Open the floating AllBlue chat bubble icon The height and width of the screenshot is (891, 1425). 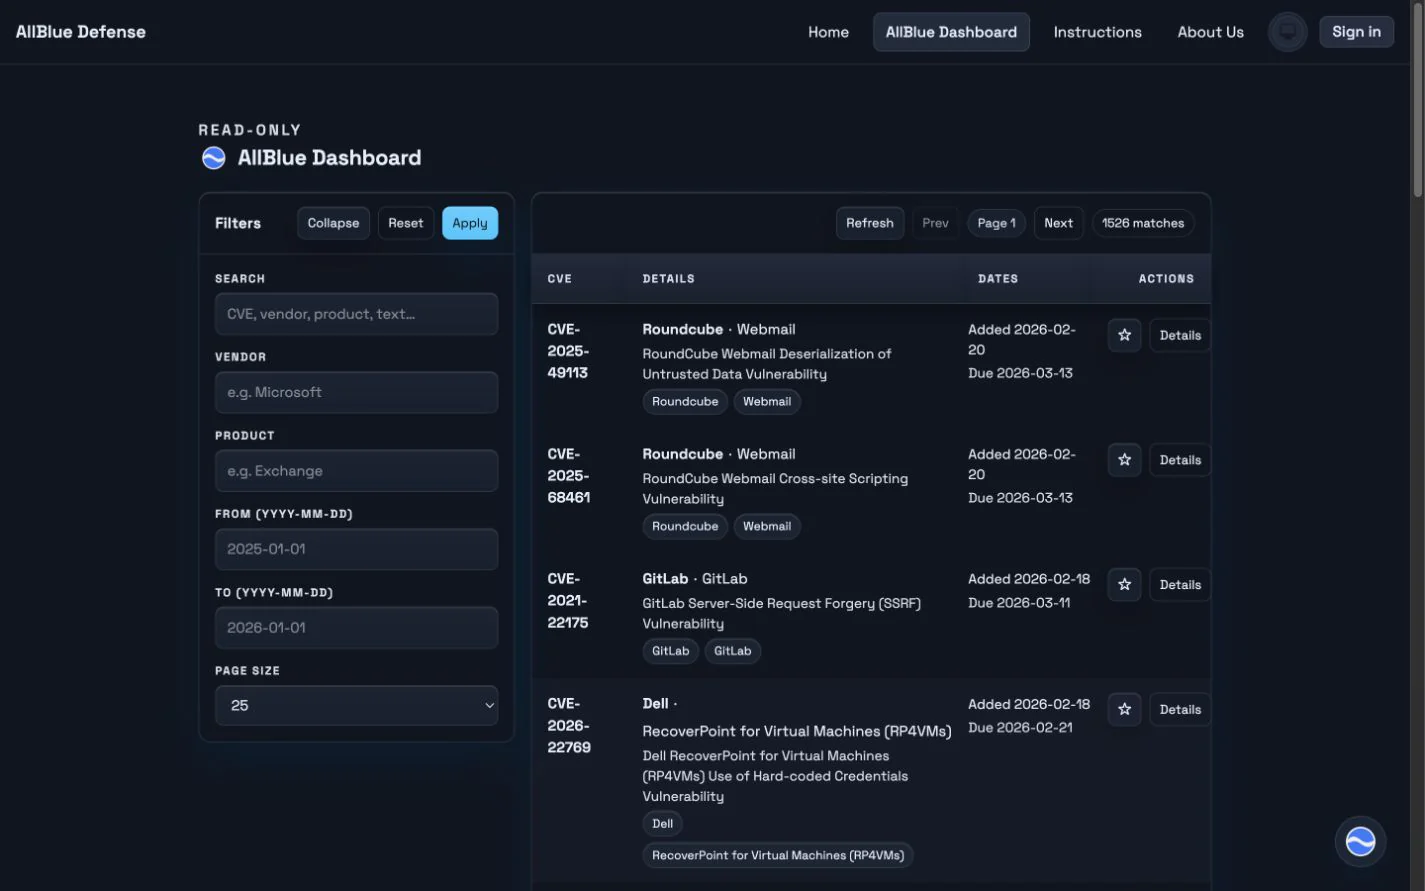tap(1360, 842)
